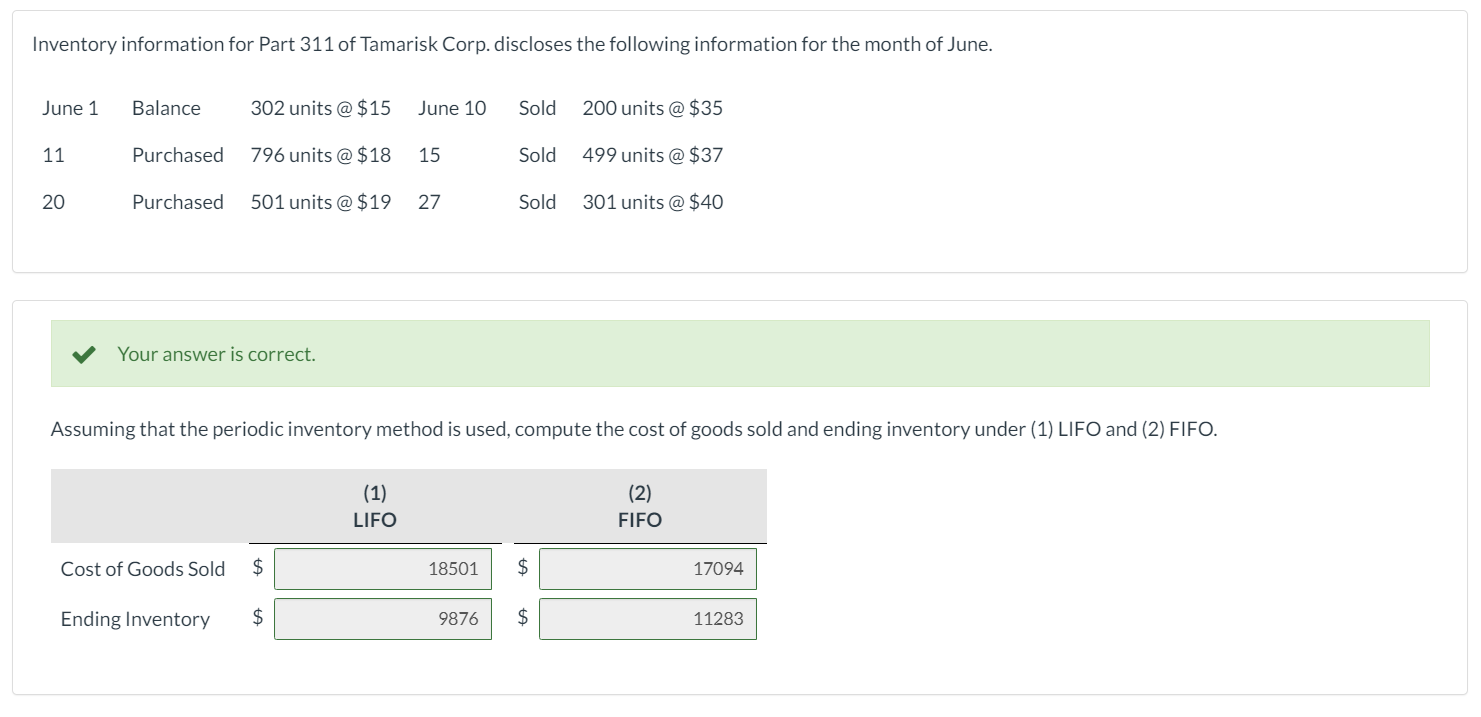Click the periodic inventory method instruction text
Screen dimensions: 1481x717
point(634,430)
